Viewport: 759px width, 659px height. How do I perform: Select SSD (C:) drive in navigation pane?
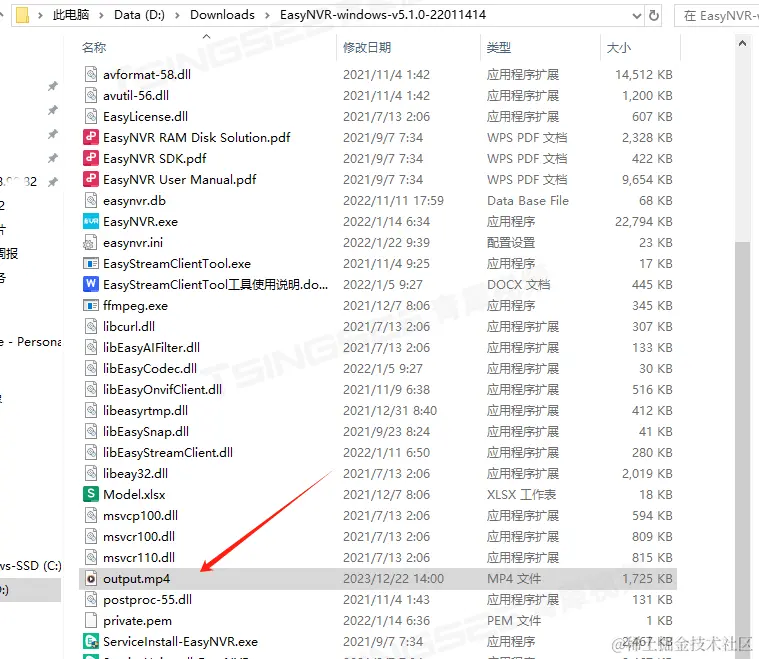pyautogui.click(x=30, y=566)
